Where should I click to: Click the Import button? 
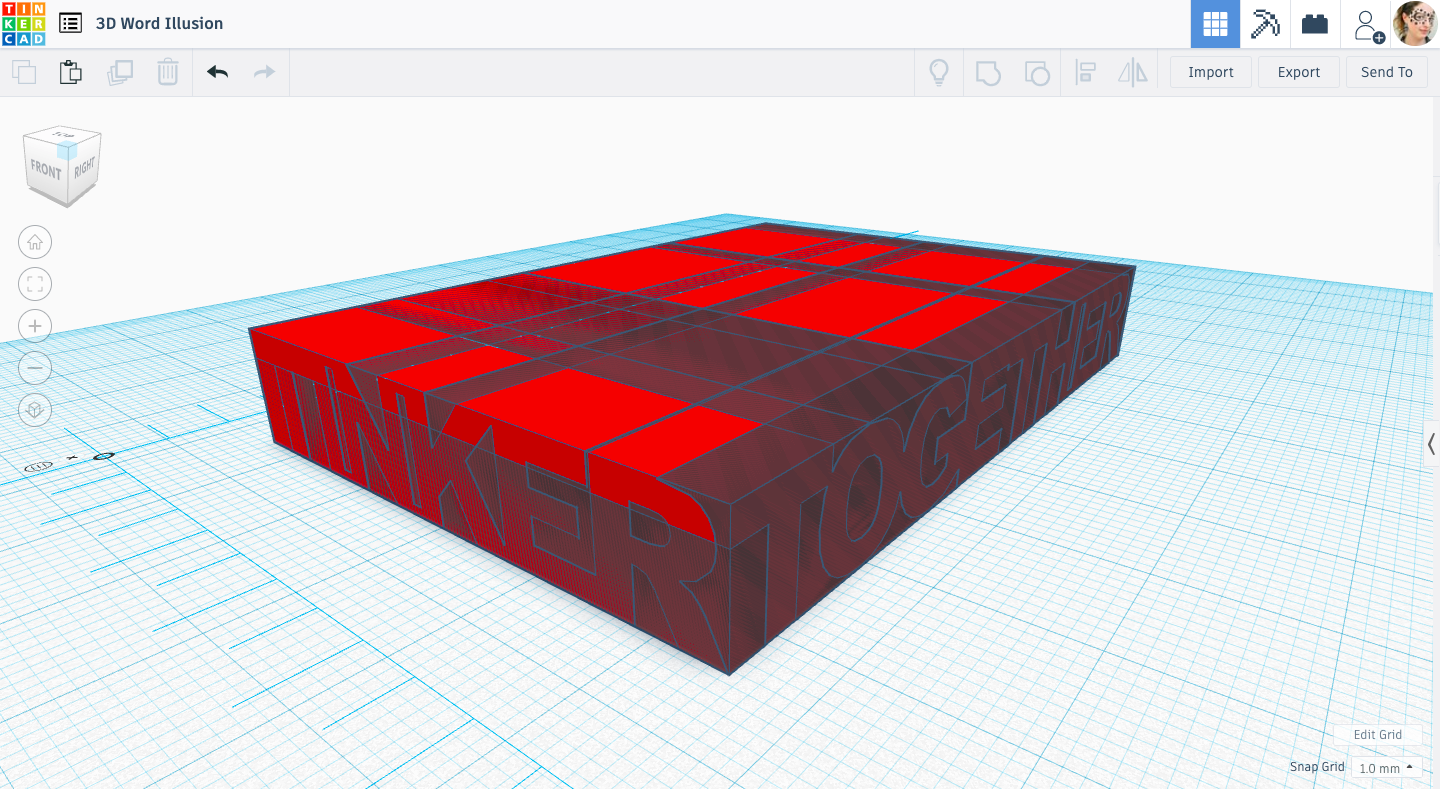[1211, 72]
